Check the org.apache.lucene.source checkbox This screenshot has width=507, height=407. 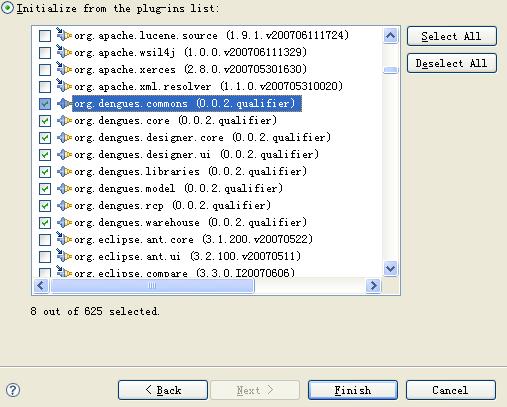(x=45, y=36)
